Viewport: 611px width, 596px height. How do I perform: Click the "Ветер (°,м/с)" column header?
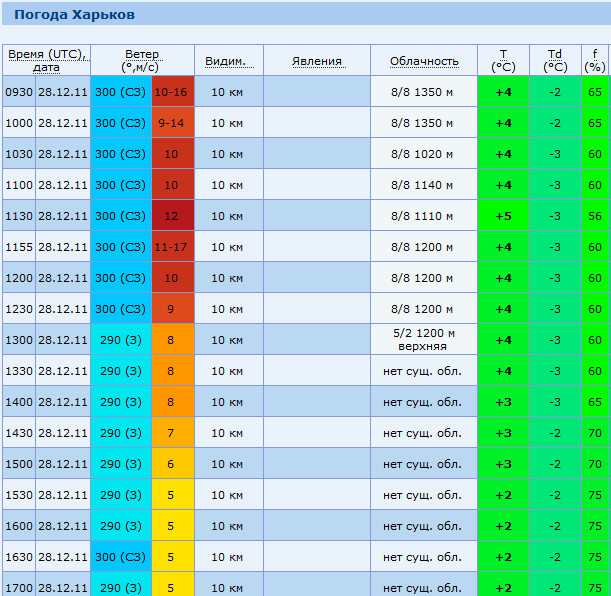142,60
